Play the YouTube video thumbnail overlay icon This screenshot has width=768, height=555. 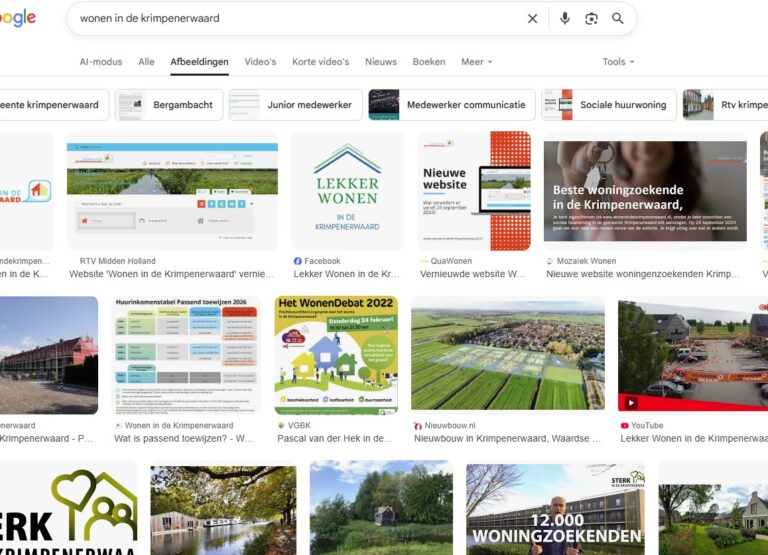point(631,403)
